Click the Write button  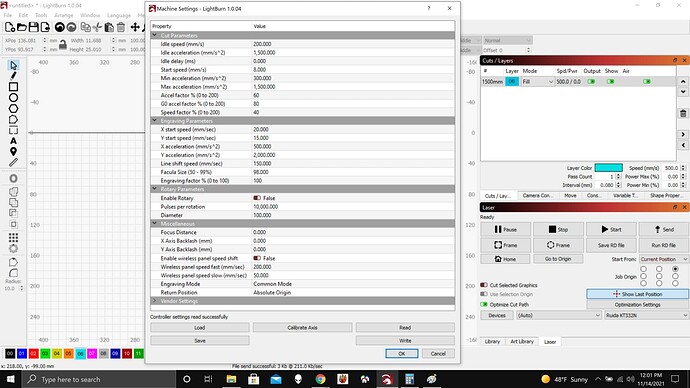tap(405, 340)
